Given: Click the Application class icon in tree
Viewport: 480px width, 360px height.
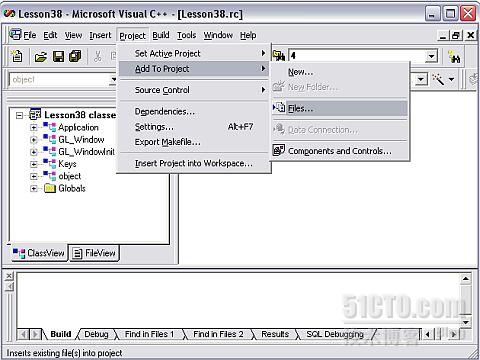Looking at the screenshot, I should tap(49, 127).
